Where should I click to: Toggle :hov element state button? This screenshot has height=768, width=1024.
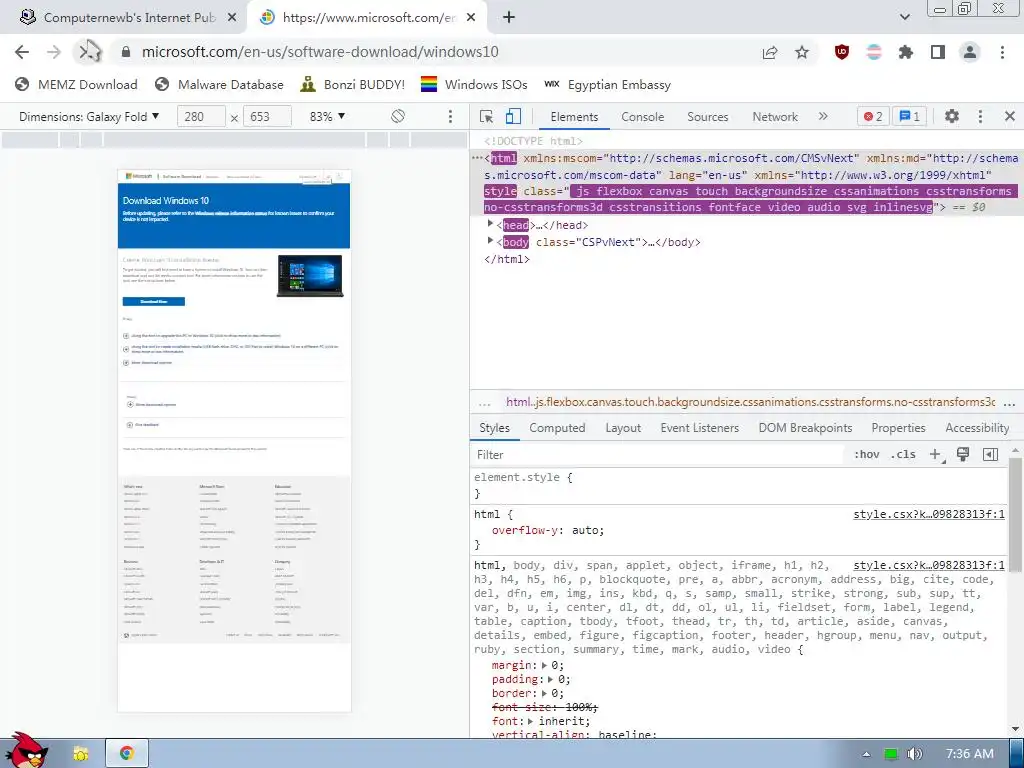click(x=867, y=455)
